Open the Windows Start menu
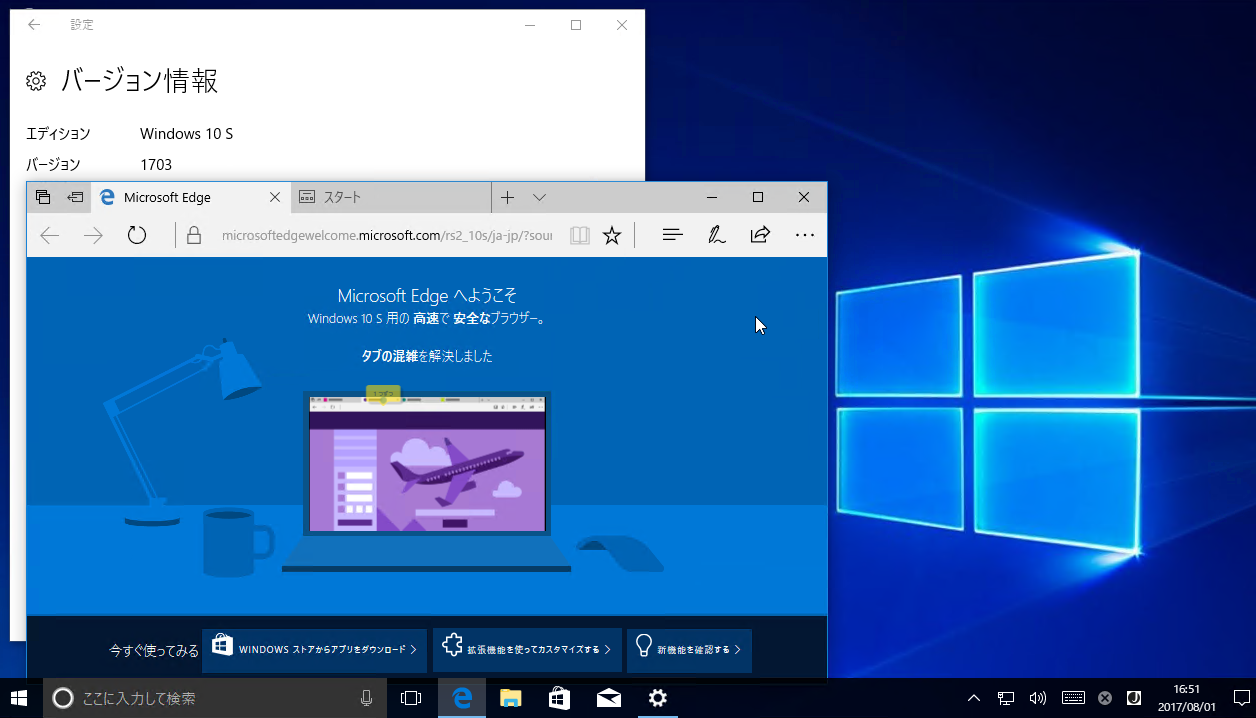Screen dimensions: 1256x718 [x=19, y=698]
